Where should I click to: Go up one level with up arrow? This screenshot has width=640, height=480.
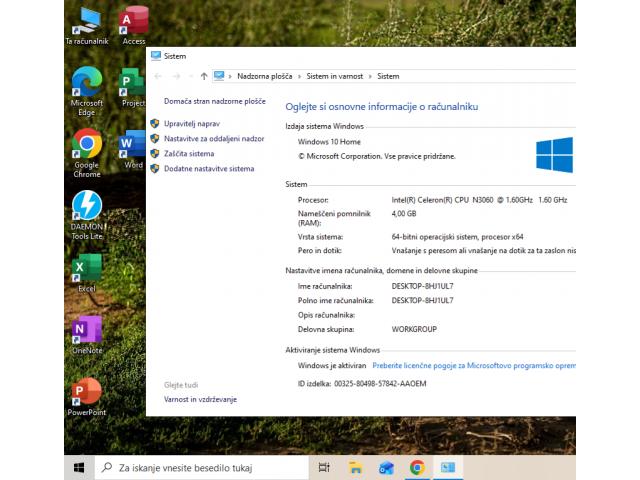(204, 76)
